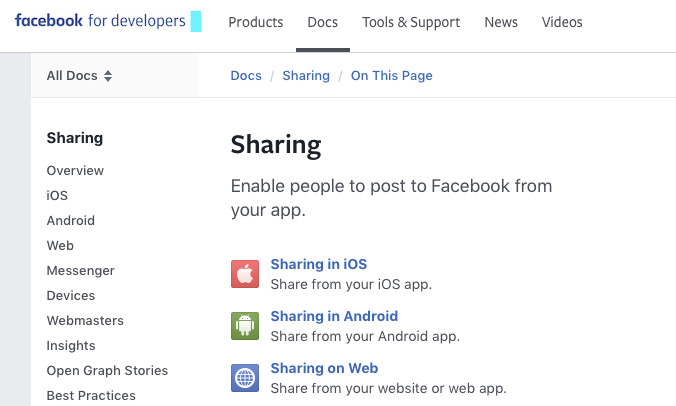Select the Docs tab in top navigation
This screenshot has height=406, width=676.
pos(322,22)
